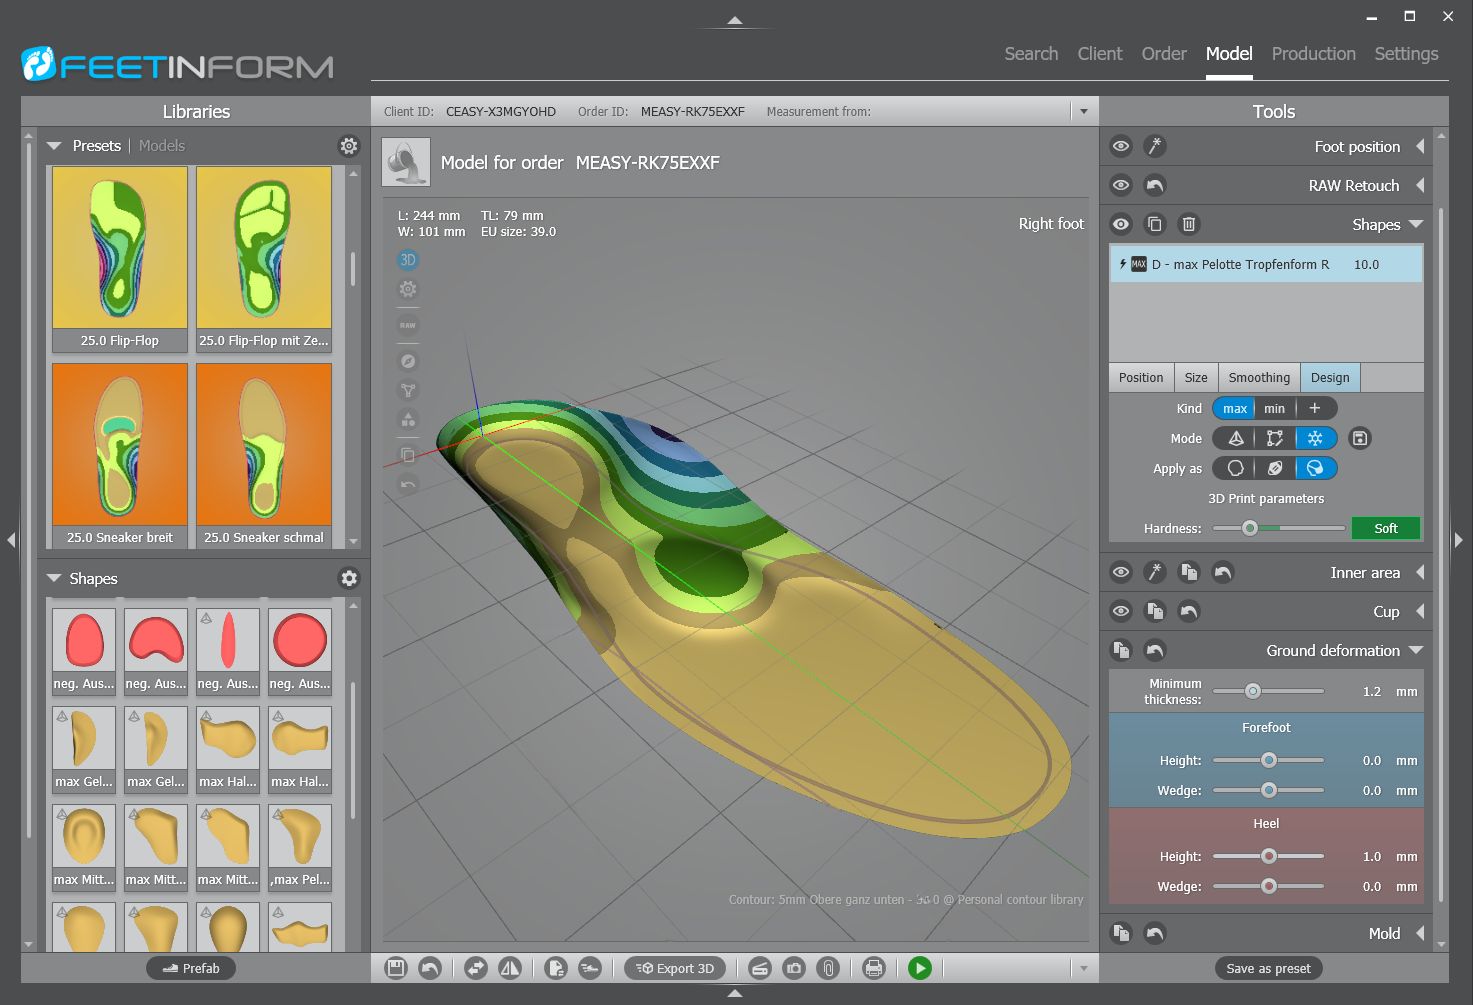Screen dimensions: 1473x1005
Task: Open the Measurement from dropdown
Action: 1083,111
